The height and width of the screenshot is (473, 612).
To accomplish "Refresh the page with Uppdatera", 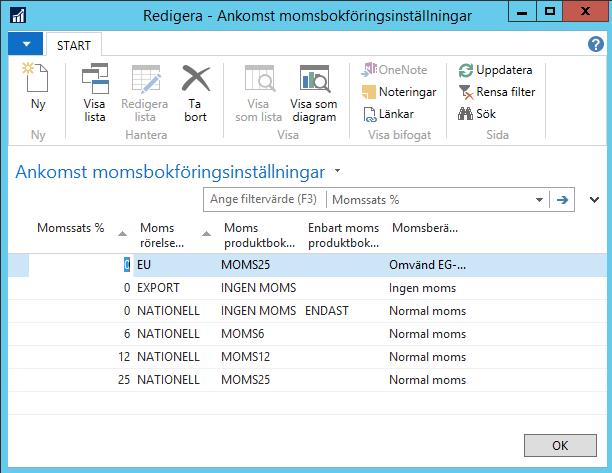I will pos(495,70).
